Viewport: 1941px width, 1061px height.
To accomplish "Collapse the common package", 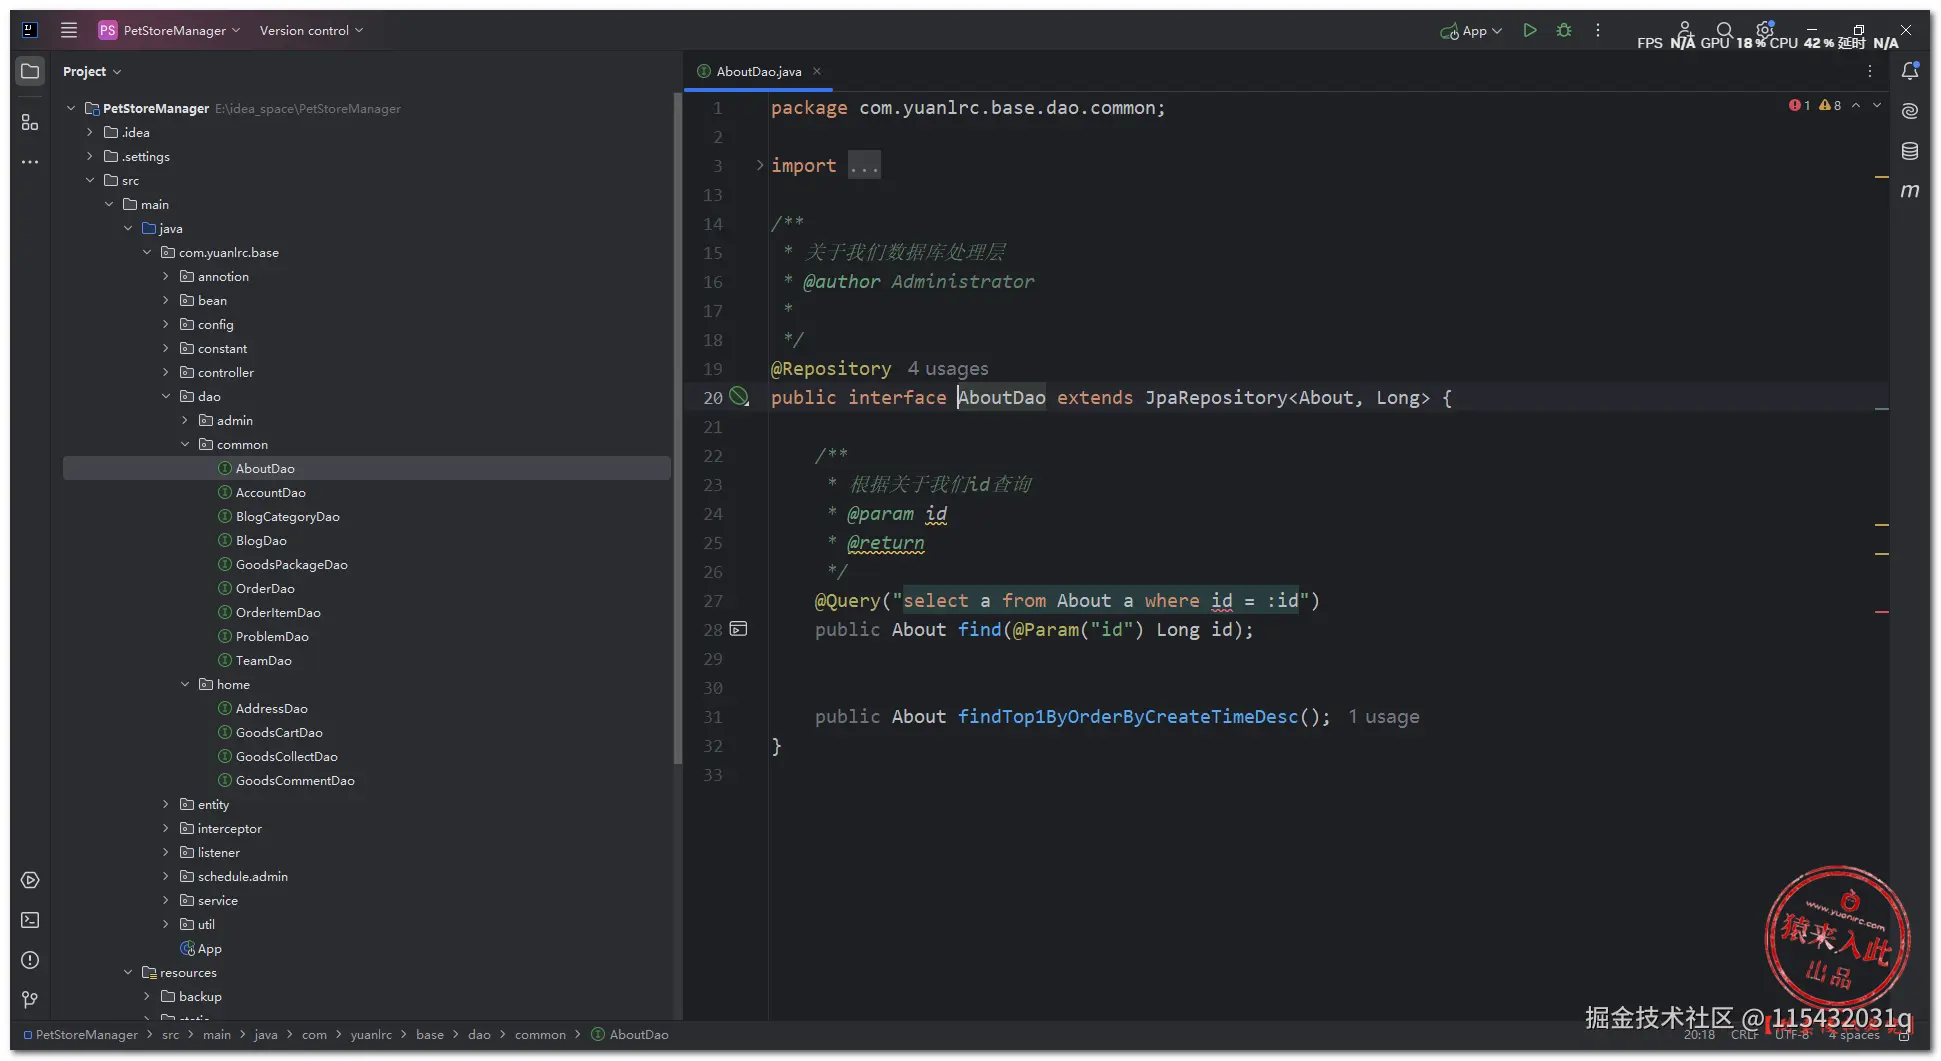I will (x=185, y=444).
